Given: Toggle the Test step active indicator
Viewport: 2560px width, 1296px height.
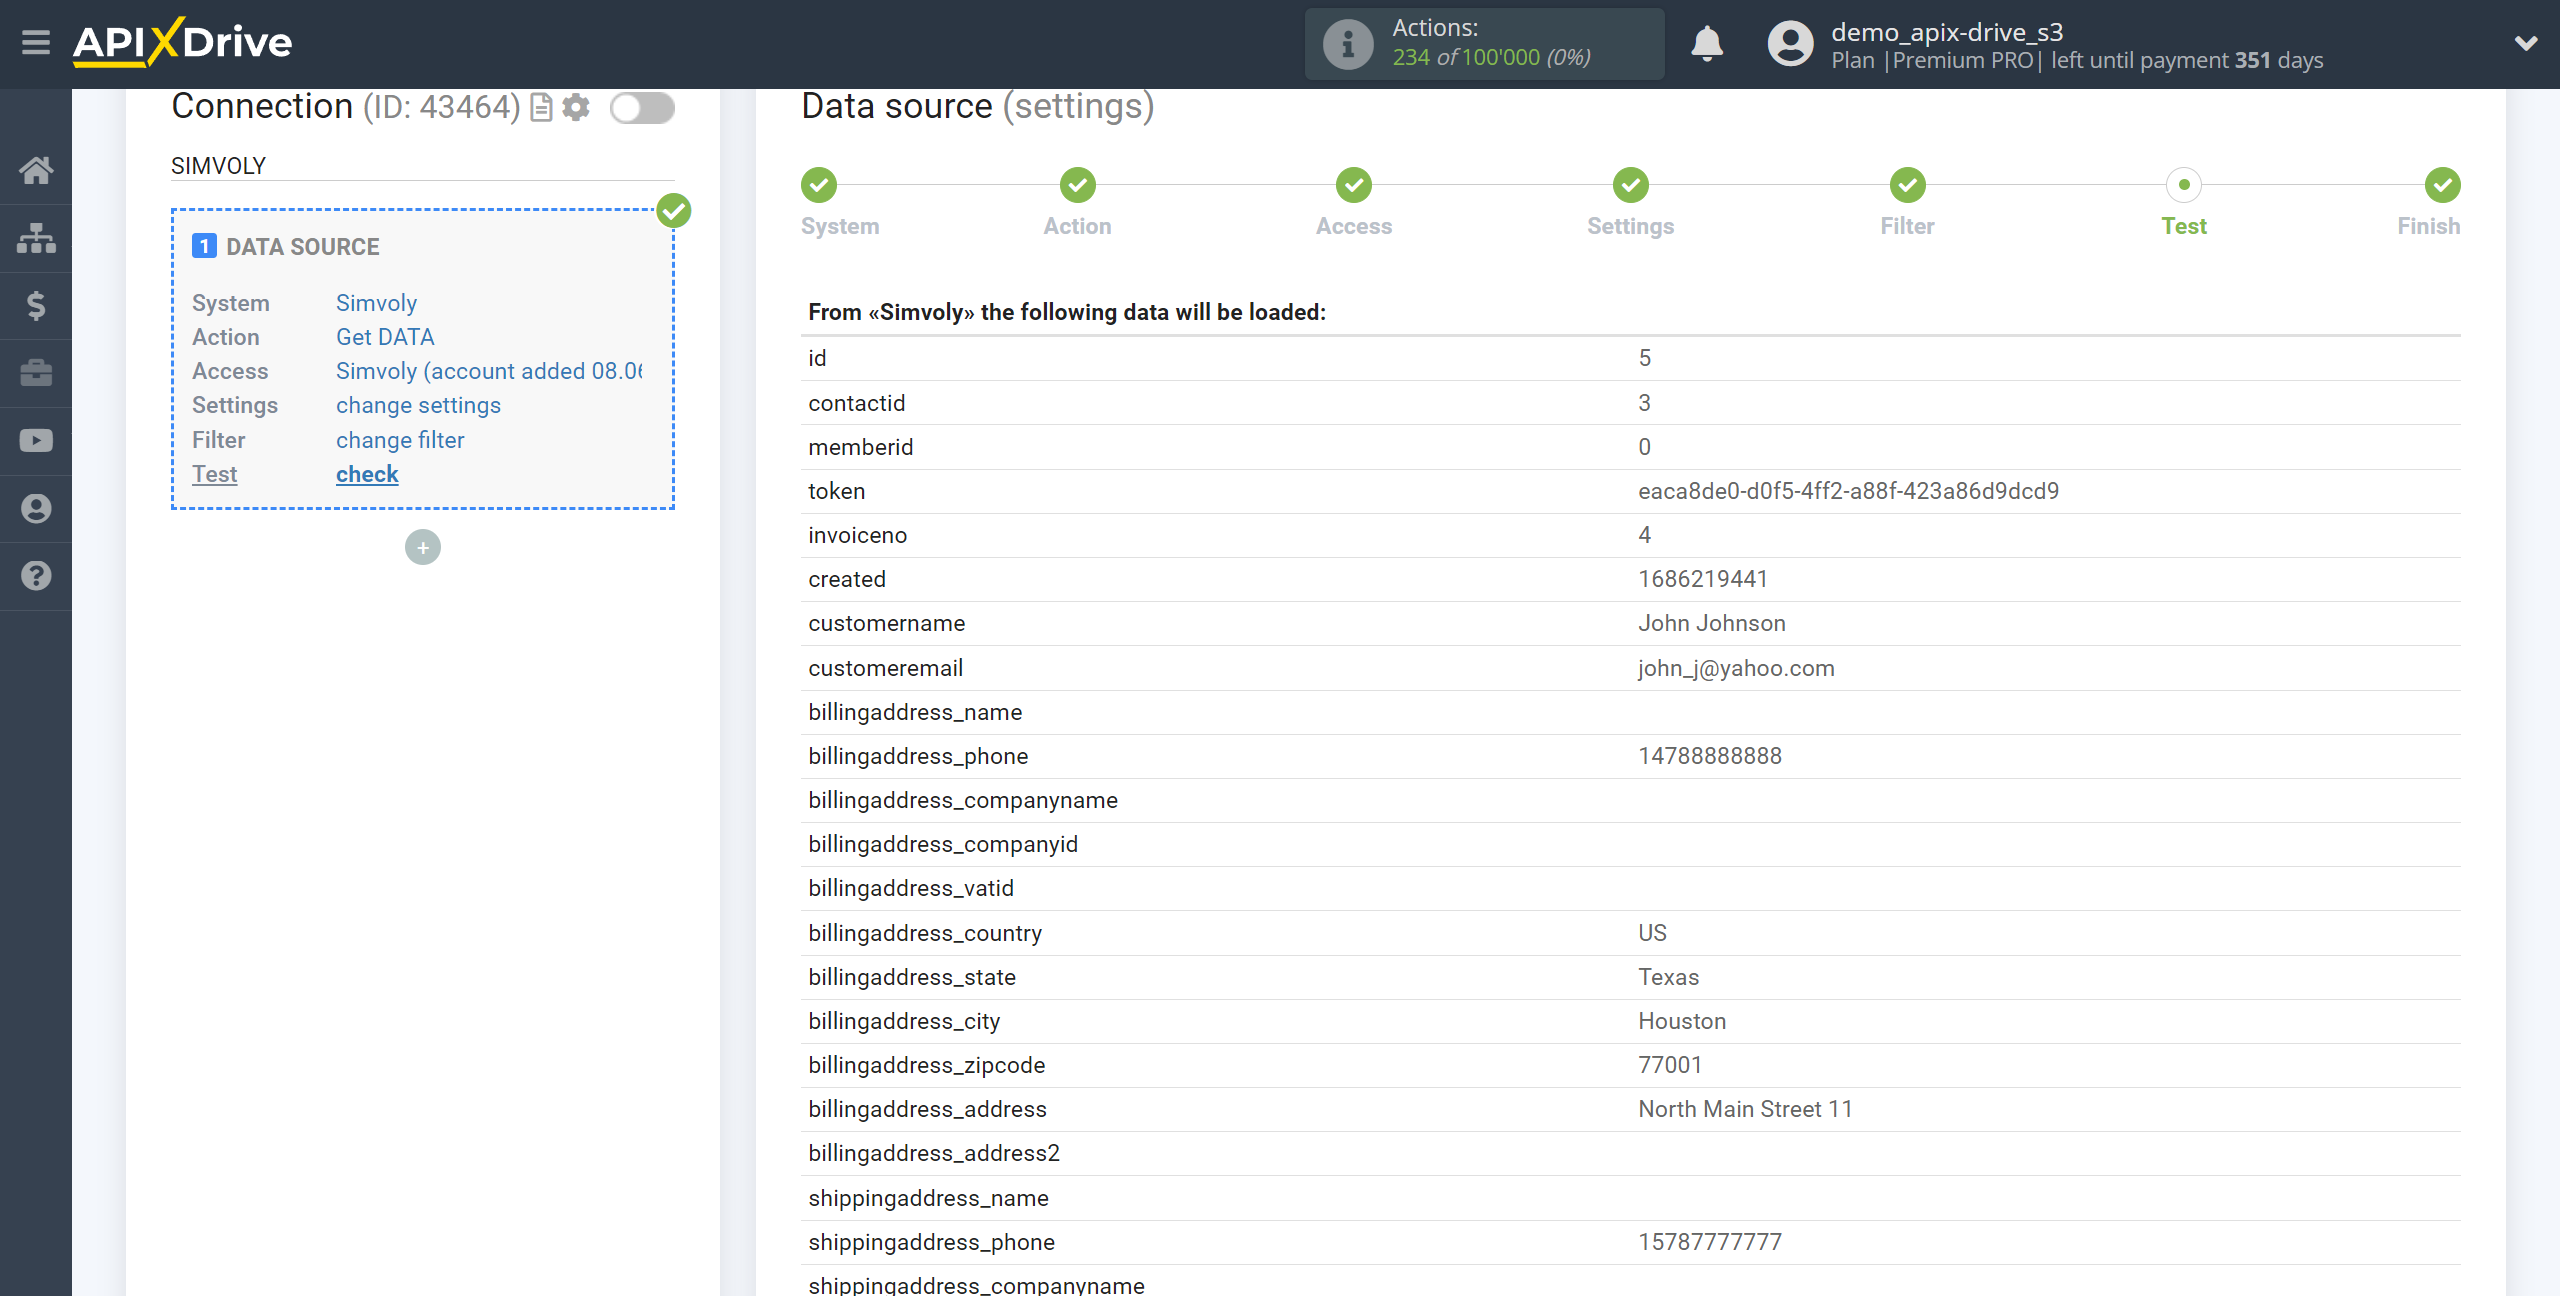Looking at the screenshot, I should (2183, 183).
